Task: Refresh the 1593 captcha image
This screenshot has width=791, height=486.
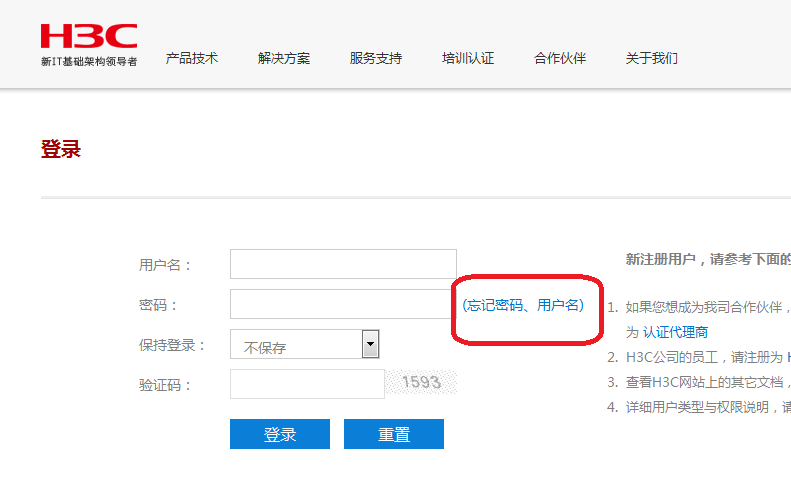Action: coord(421,383)
